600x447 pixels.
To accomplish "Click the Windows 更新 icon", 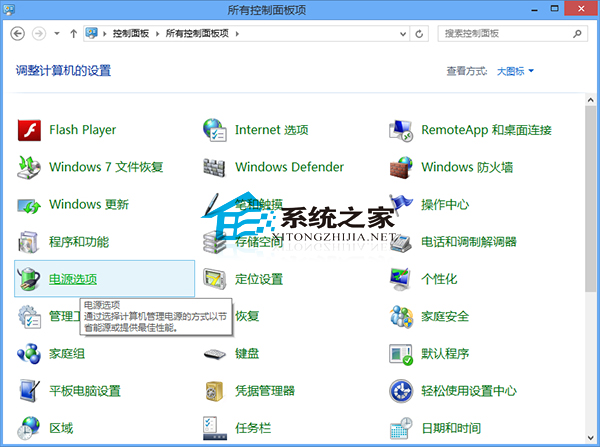I will click(29, 204).
